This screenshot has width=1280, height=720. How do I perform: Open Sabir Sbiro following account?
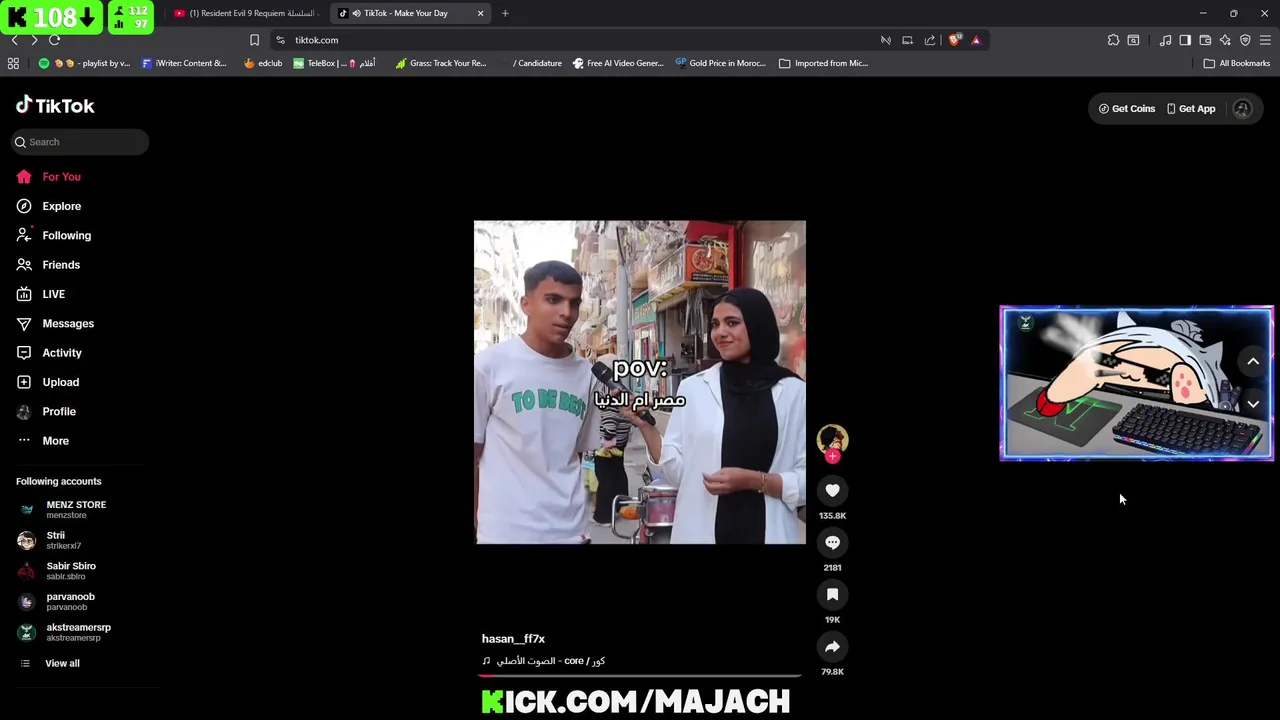point(57,570)
